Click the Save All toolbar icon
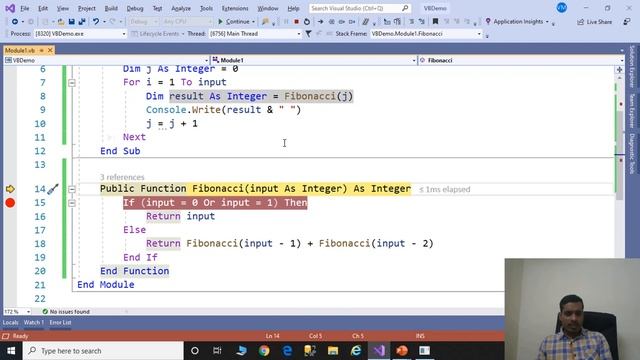 (x=82, y=22)
